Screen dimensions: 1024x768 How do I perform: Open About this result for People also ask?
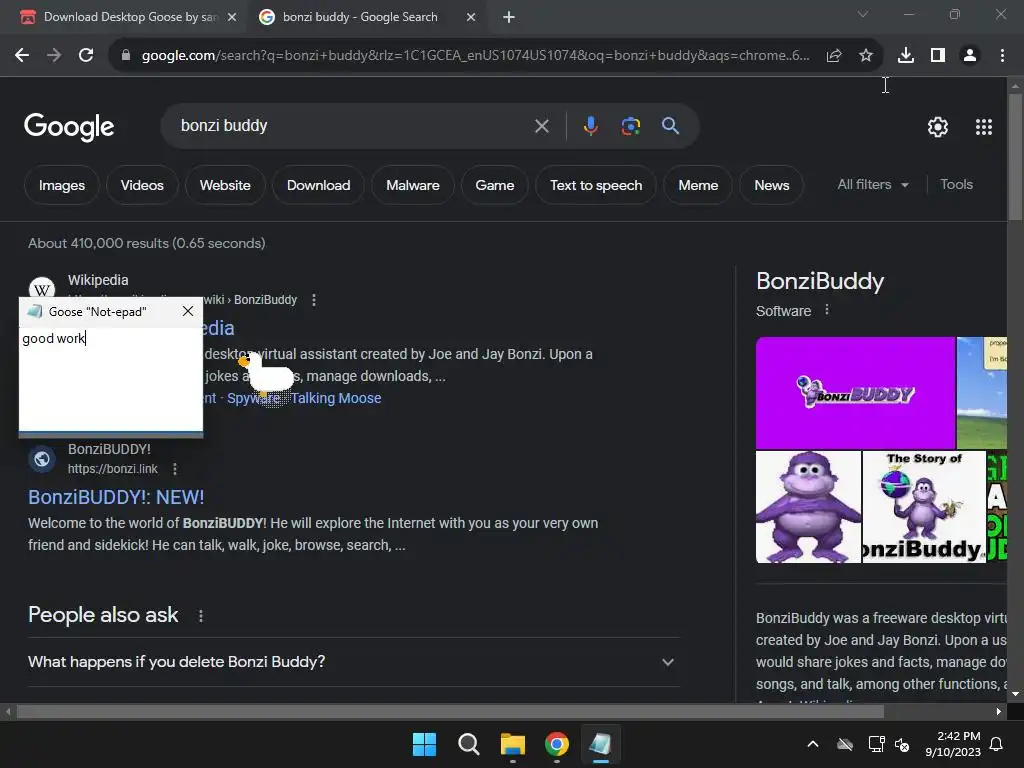[200, 616]
